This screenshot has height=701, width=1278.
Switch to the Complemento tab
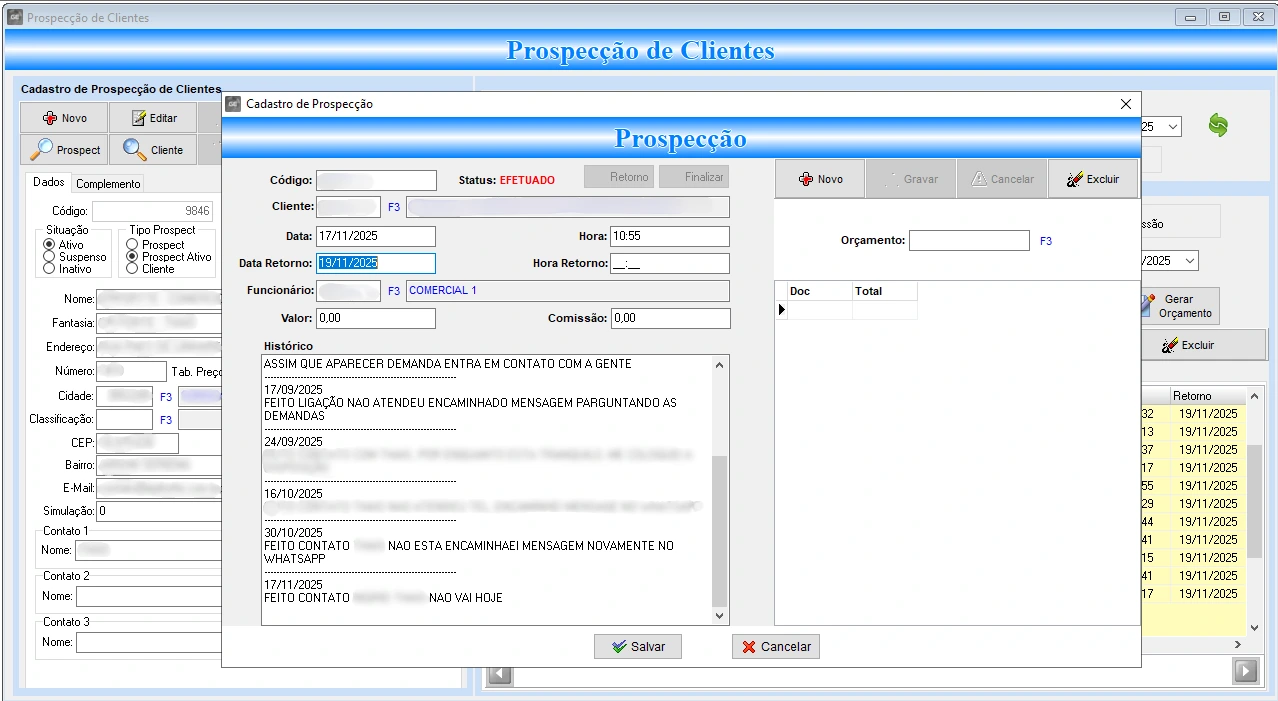[x=108, y=184]
